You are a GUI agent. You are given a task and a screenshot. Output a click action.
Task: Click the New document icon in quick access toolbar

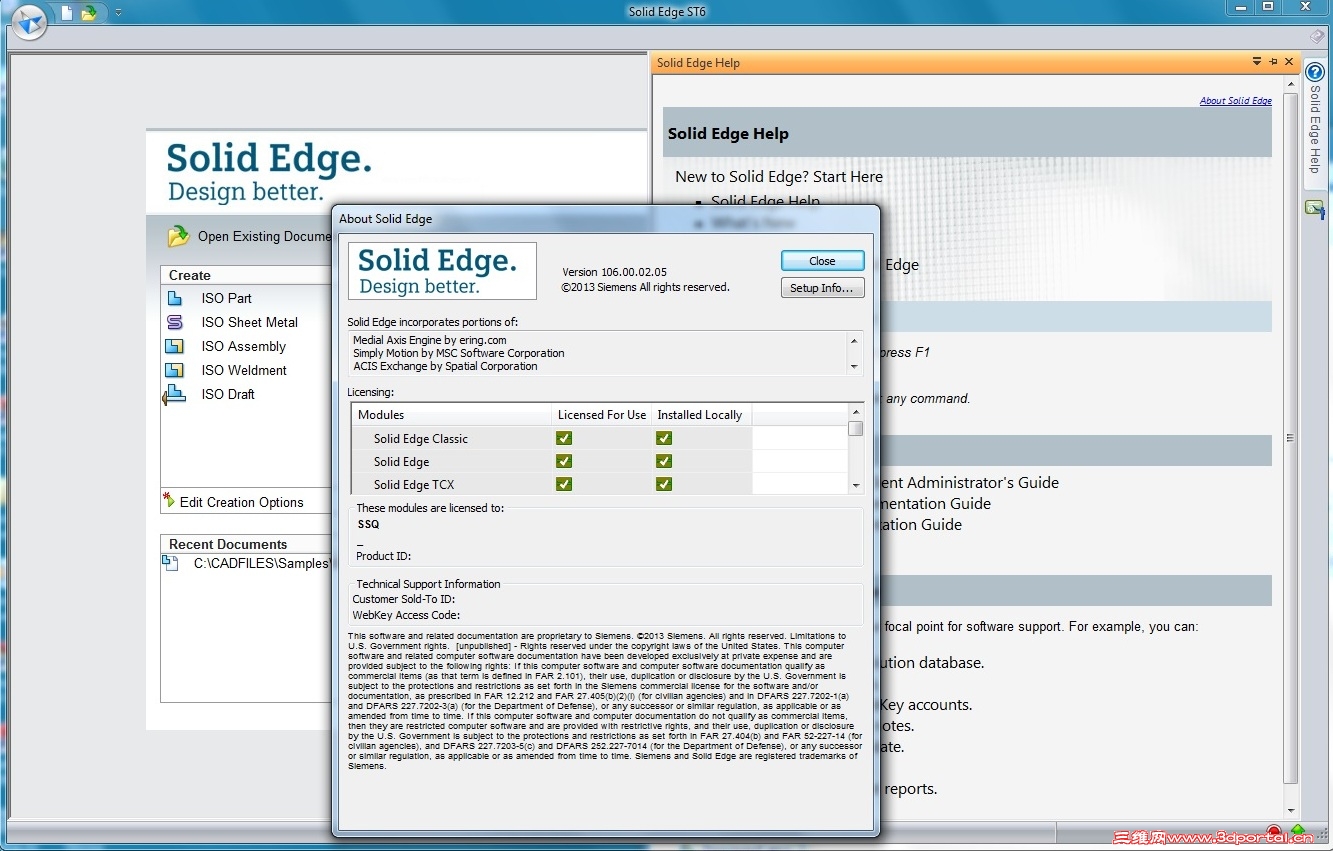click(67, 13)
